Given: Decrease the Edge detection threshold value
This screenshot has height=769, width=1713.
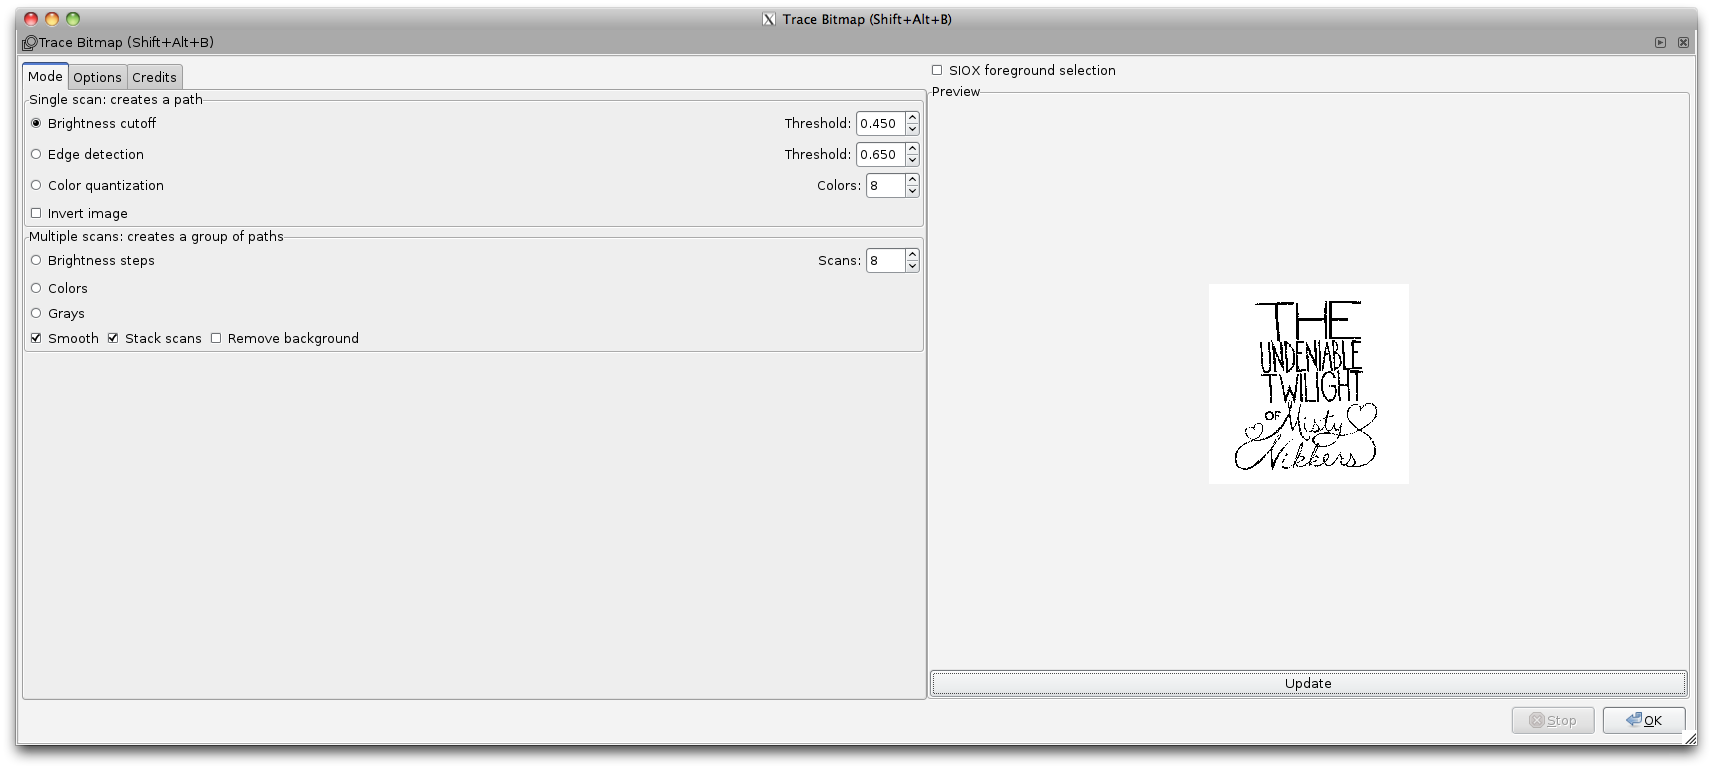Looking at the screenshot, I should coord(912,160).
